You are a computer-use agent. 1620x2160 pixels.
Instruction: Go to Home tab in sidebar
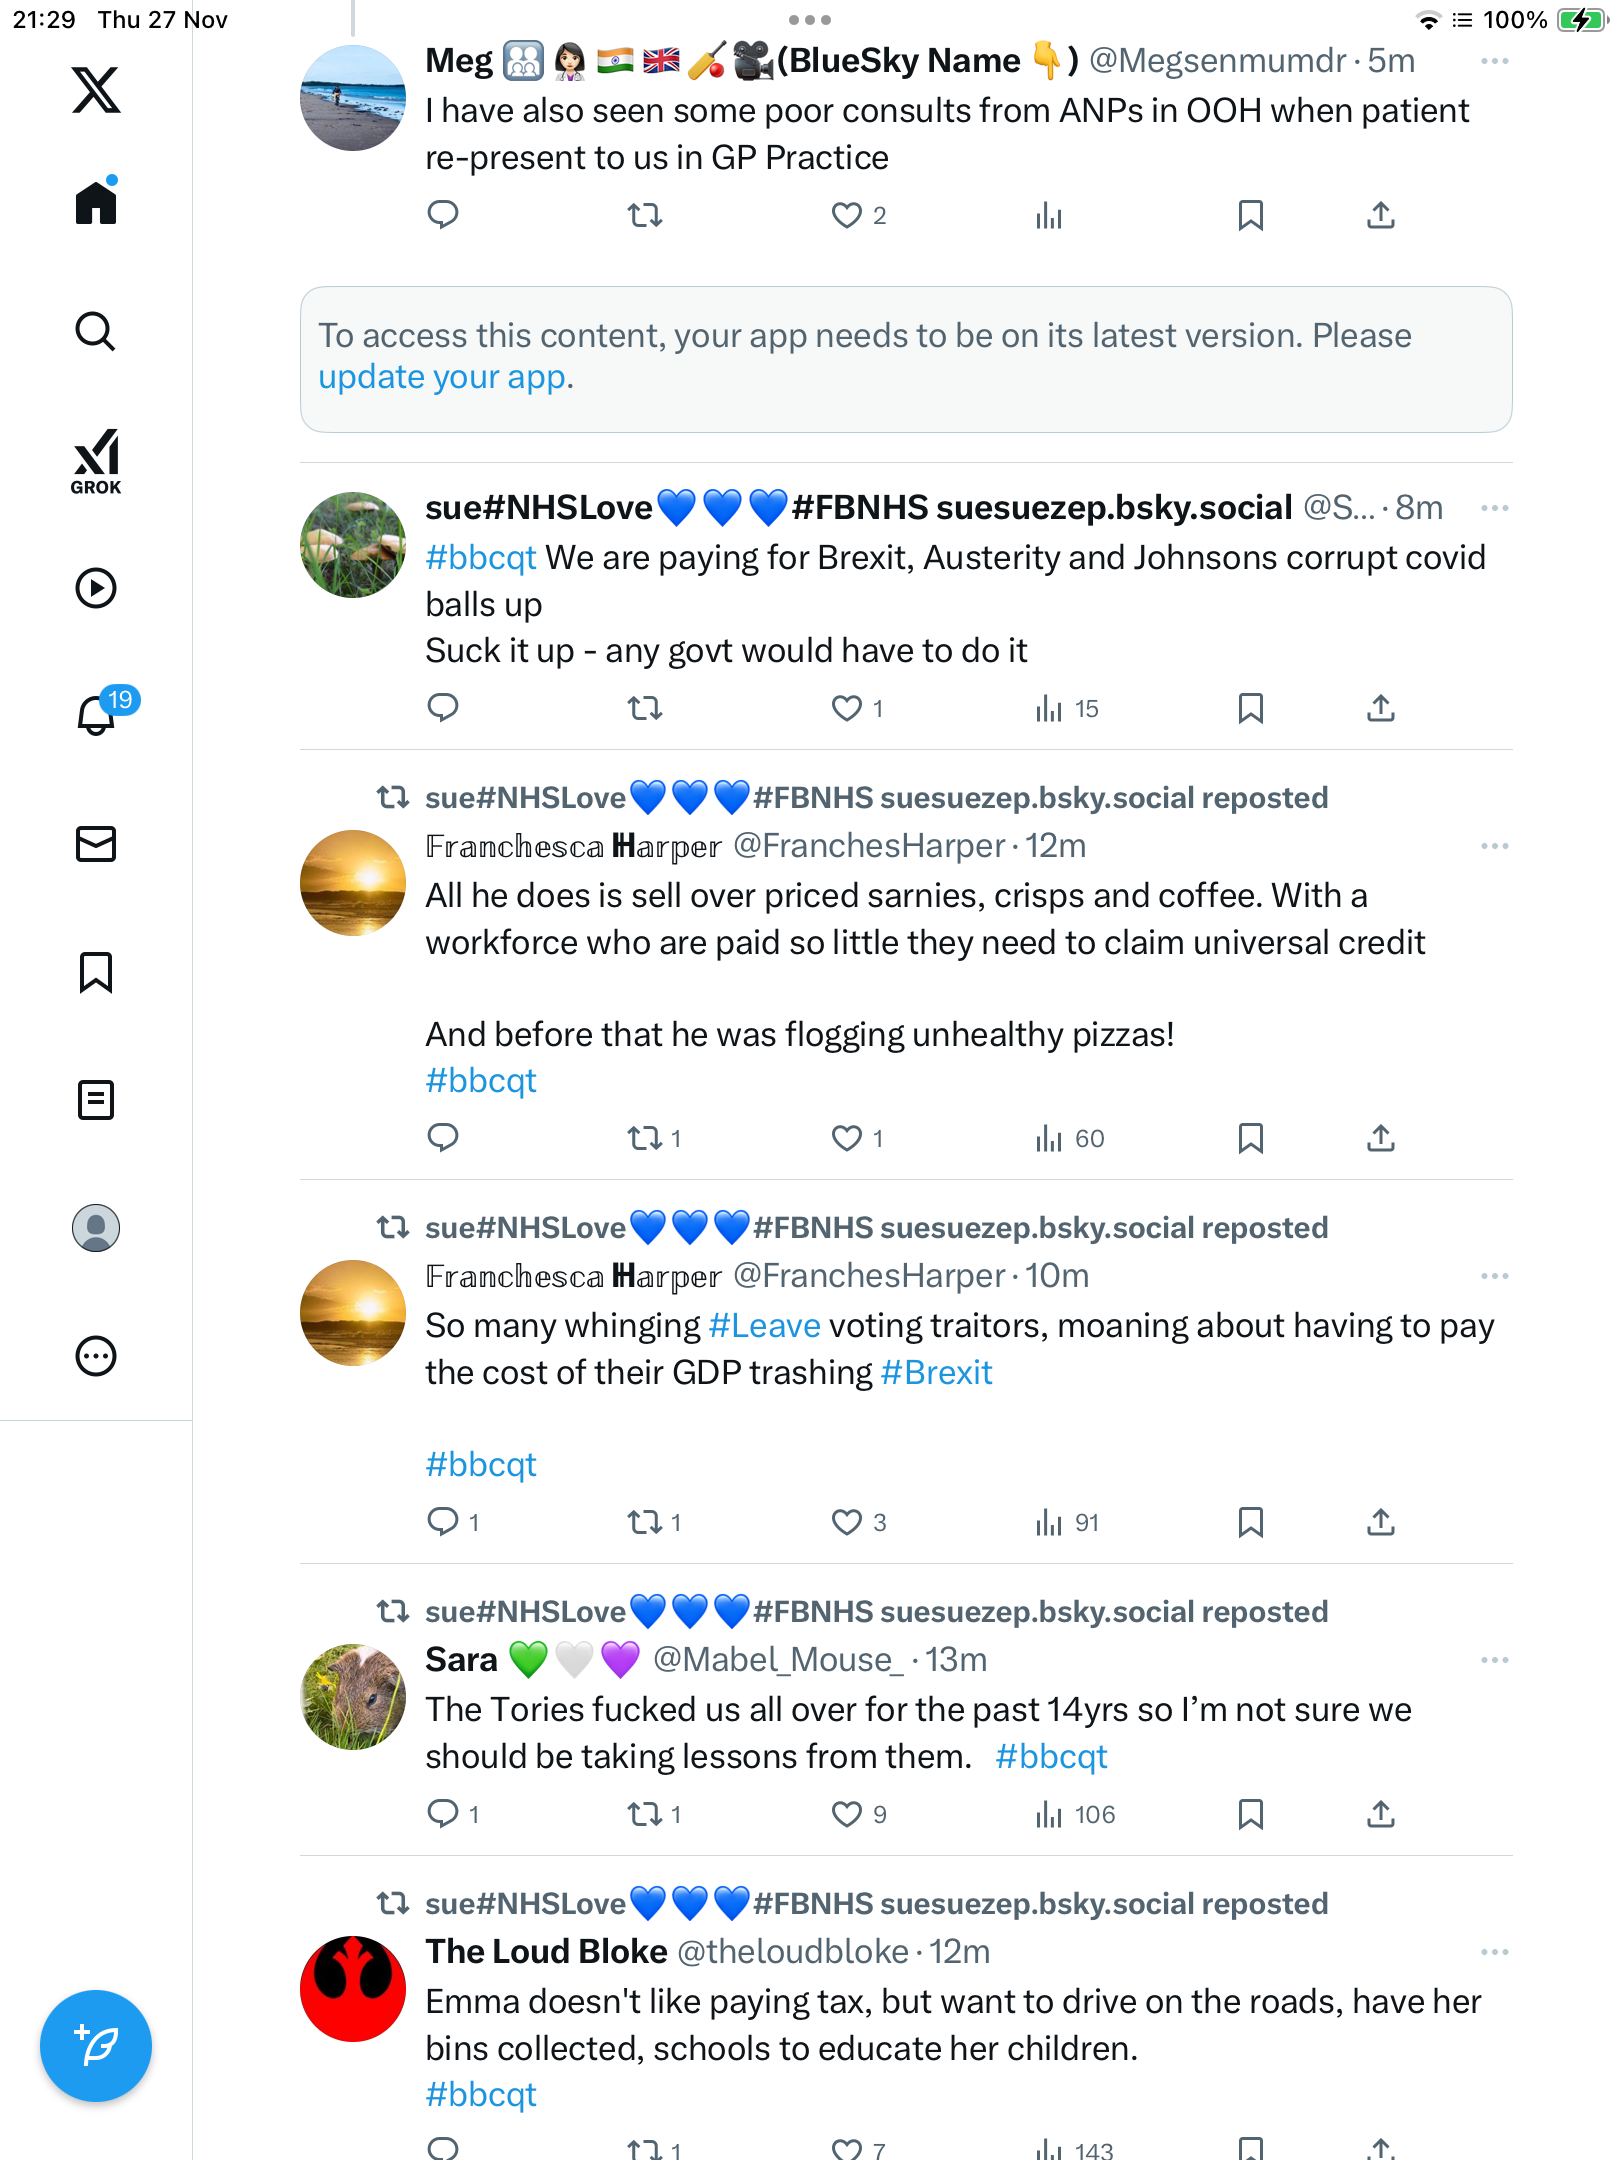96,203
